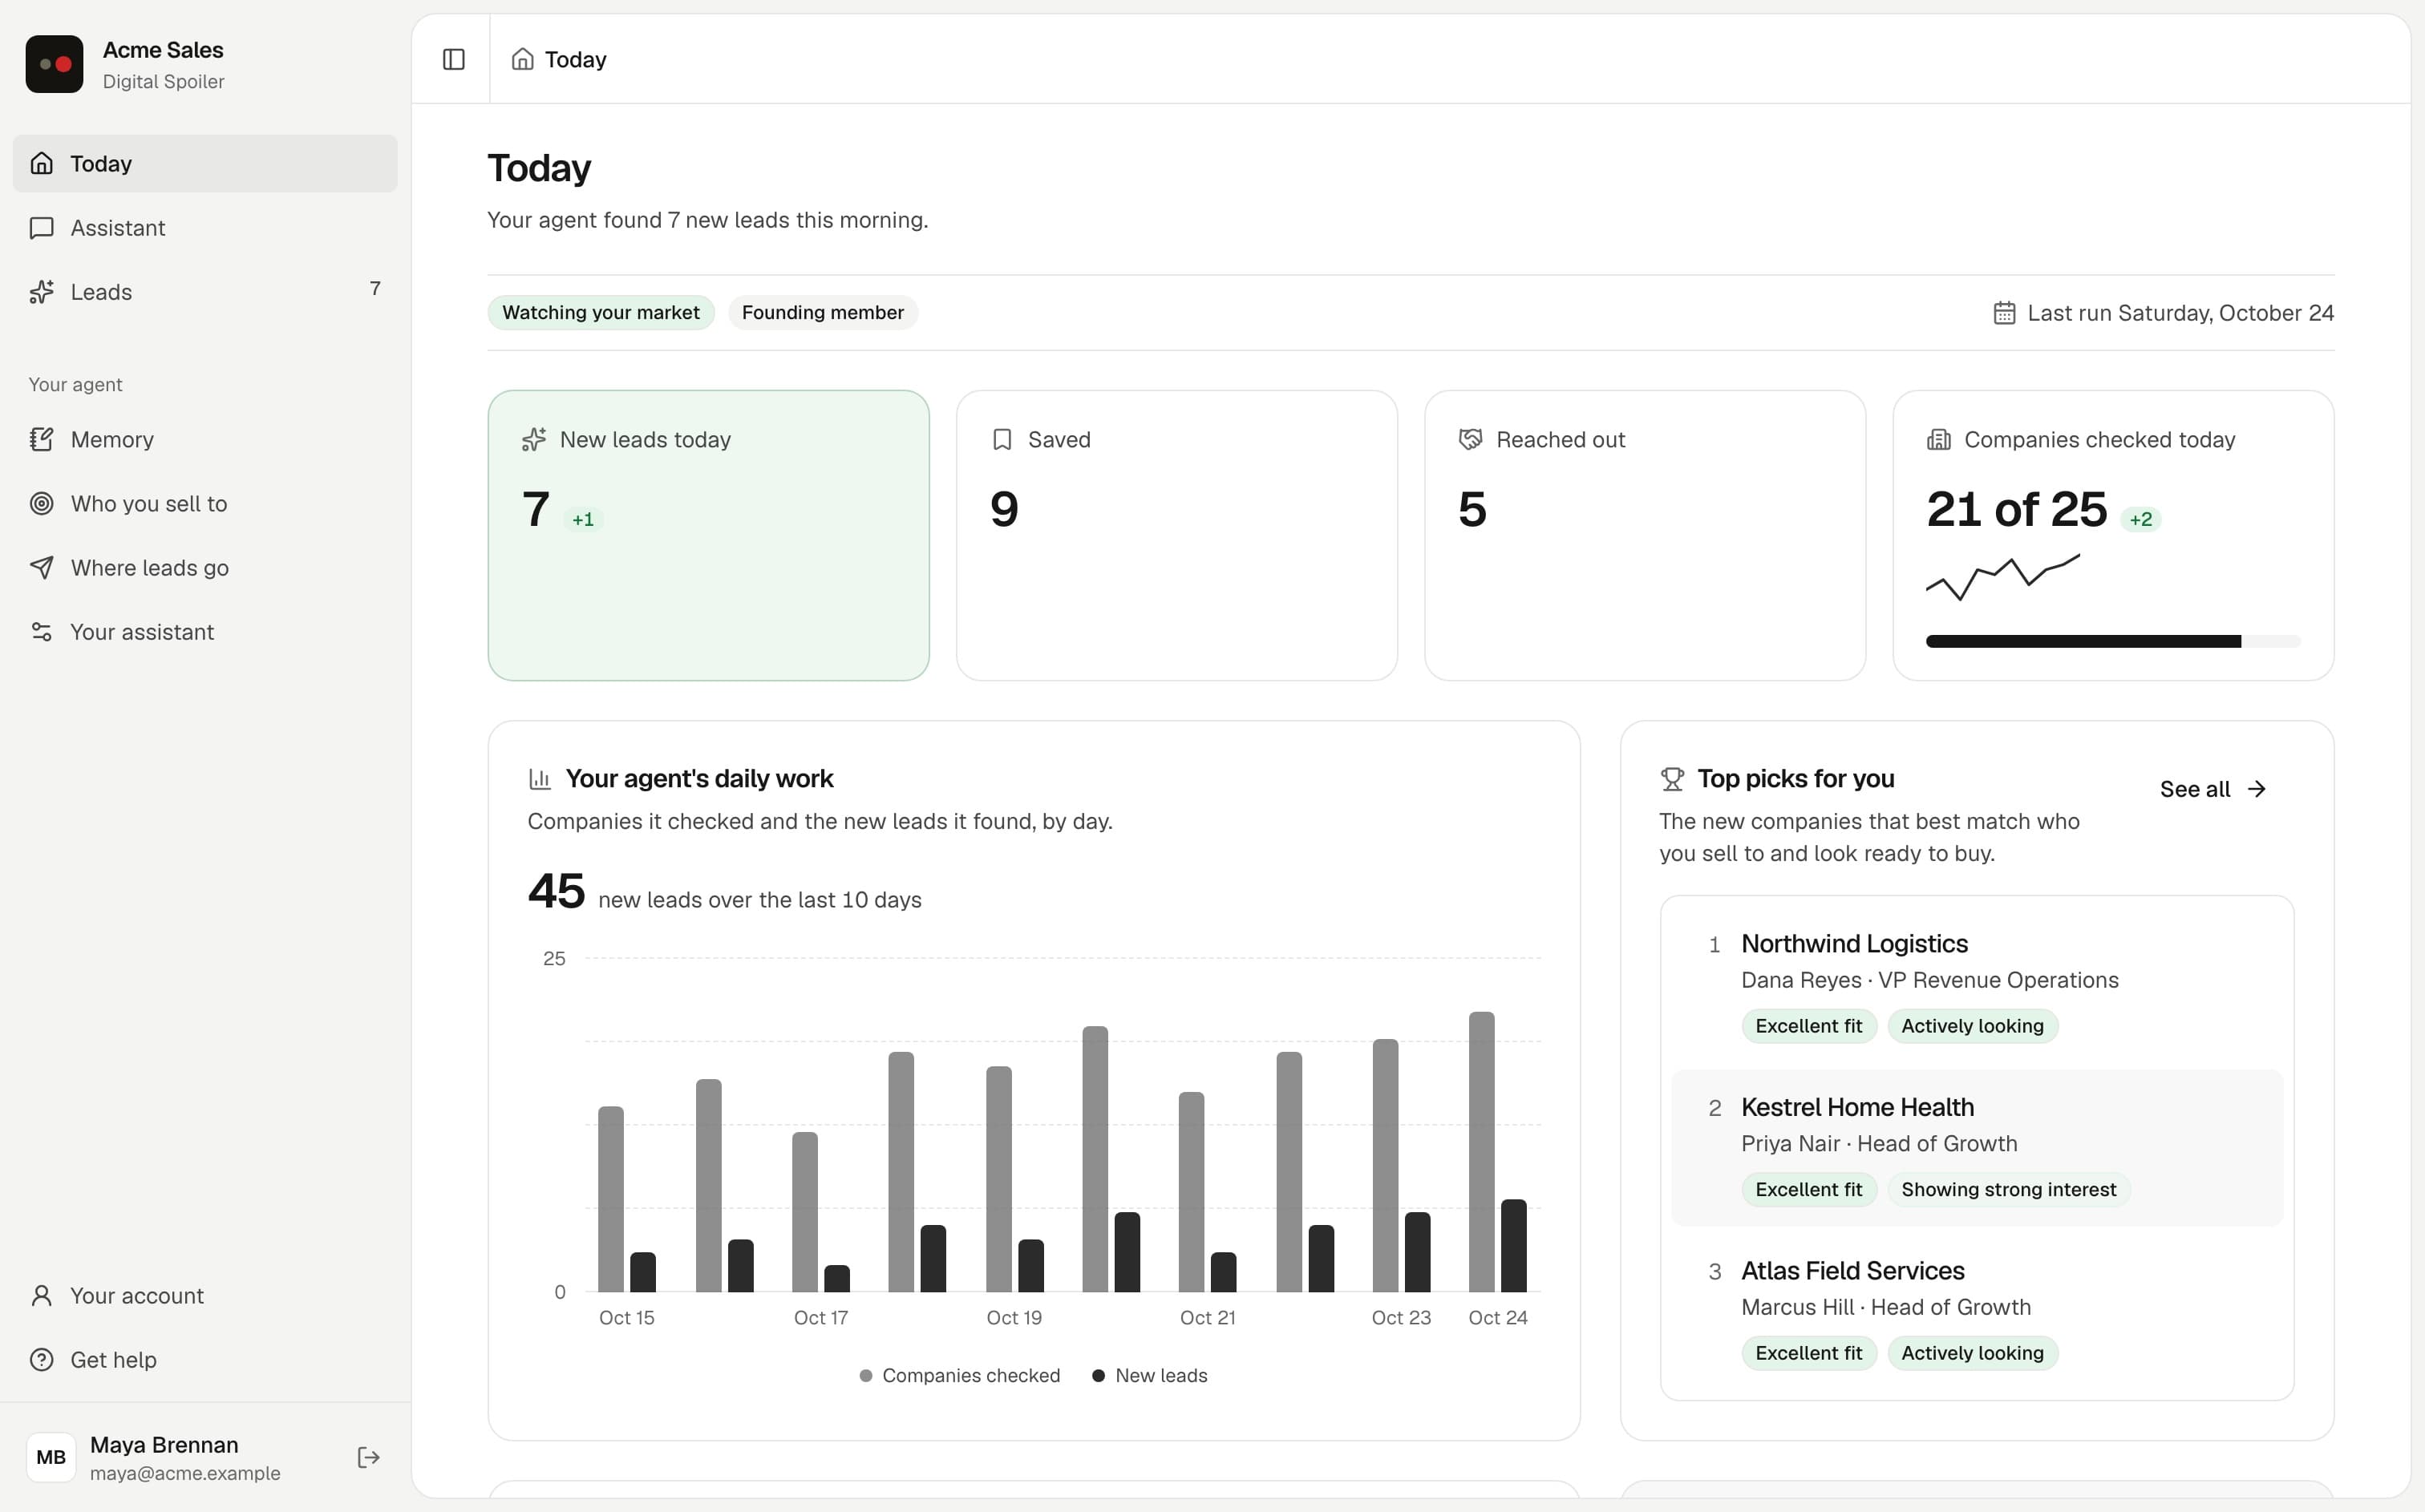The image size is (2425, 1512).
Task: Click the paper plane icon for Where leads go
Action: [x=42, y=567]
